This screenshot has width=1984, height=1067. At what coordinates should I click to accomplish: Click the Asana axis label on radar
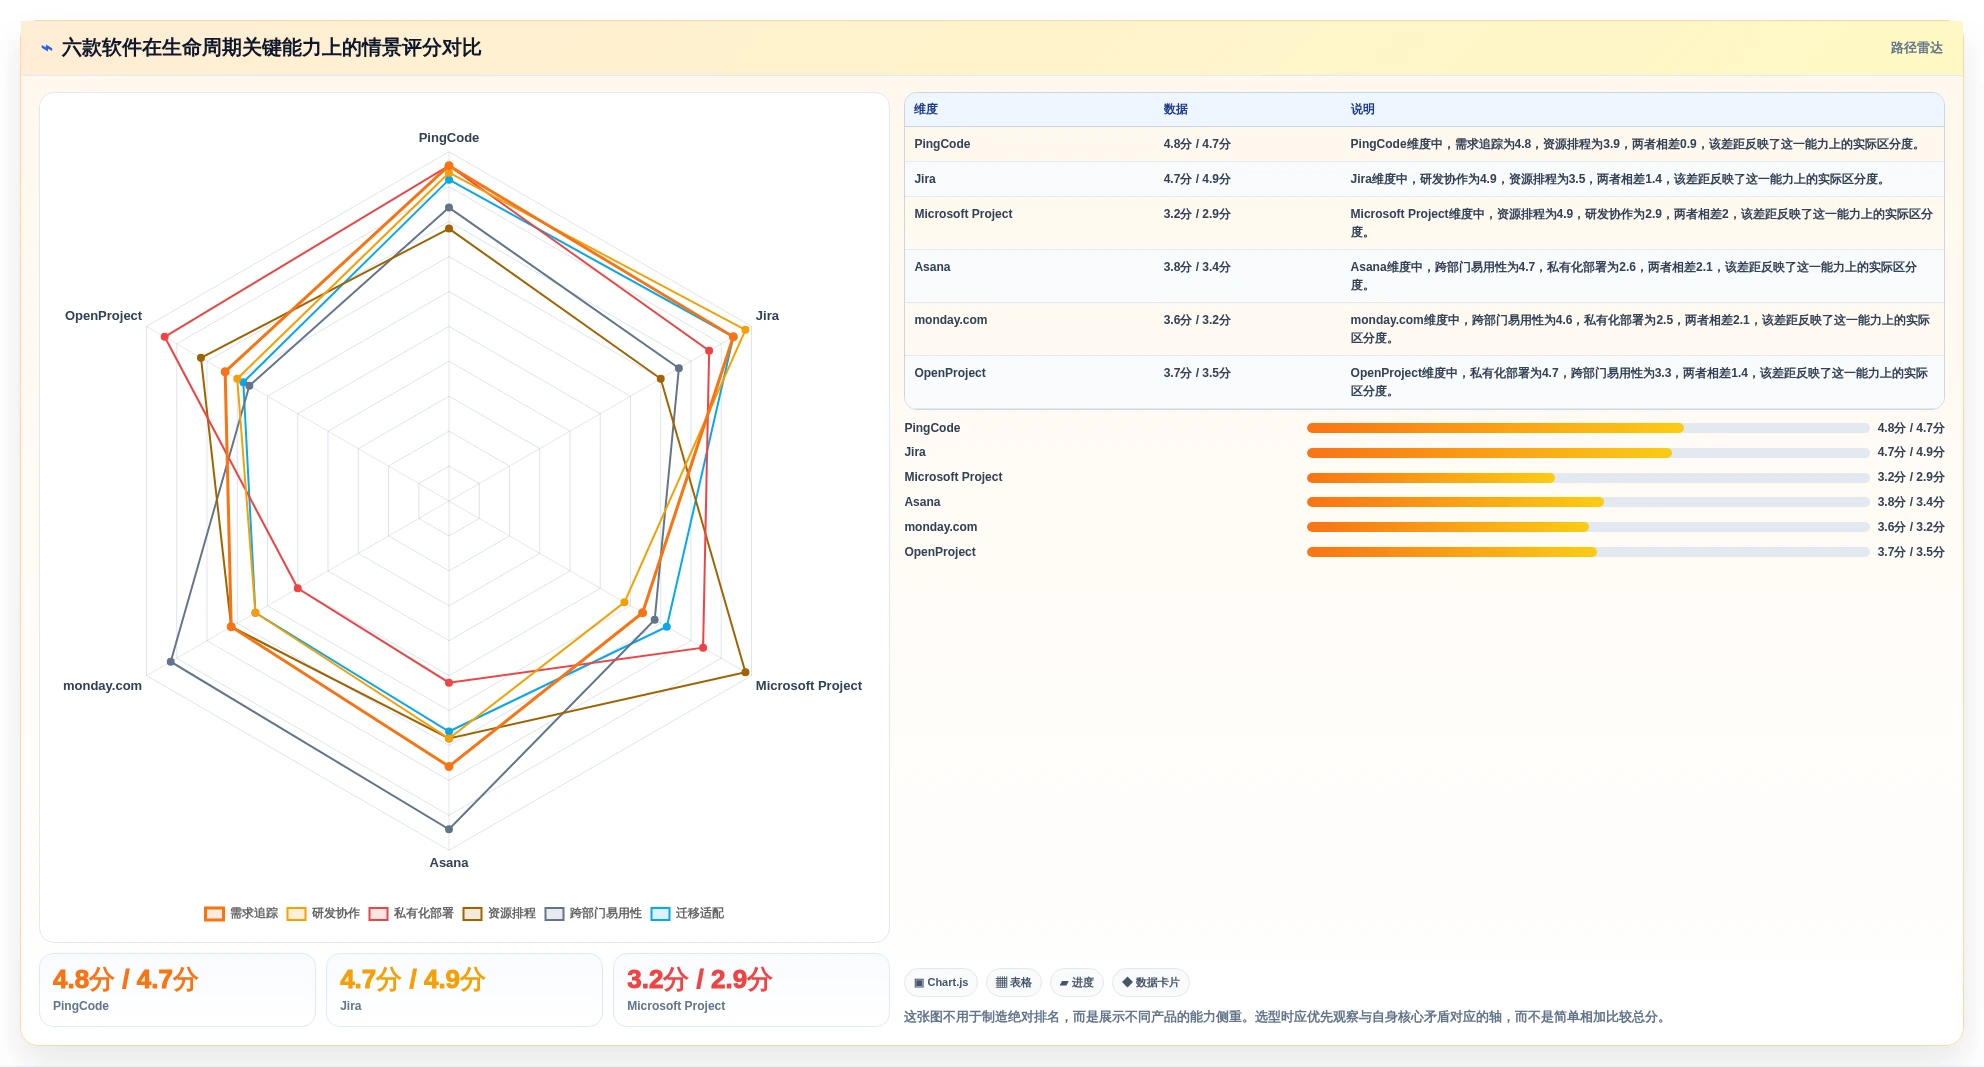(449, 863)
